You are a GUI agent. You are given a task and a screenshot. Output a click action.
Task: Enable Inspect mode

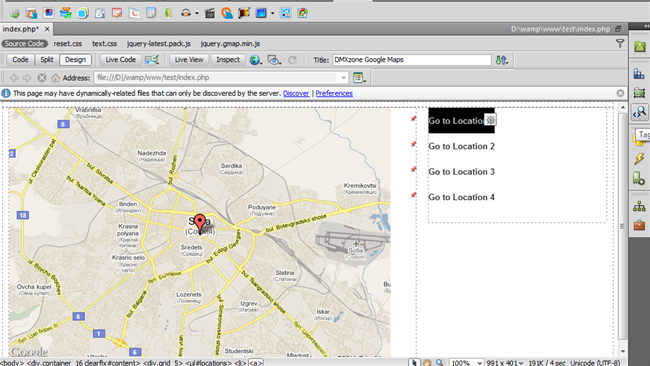[228, 60]
